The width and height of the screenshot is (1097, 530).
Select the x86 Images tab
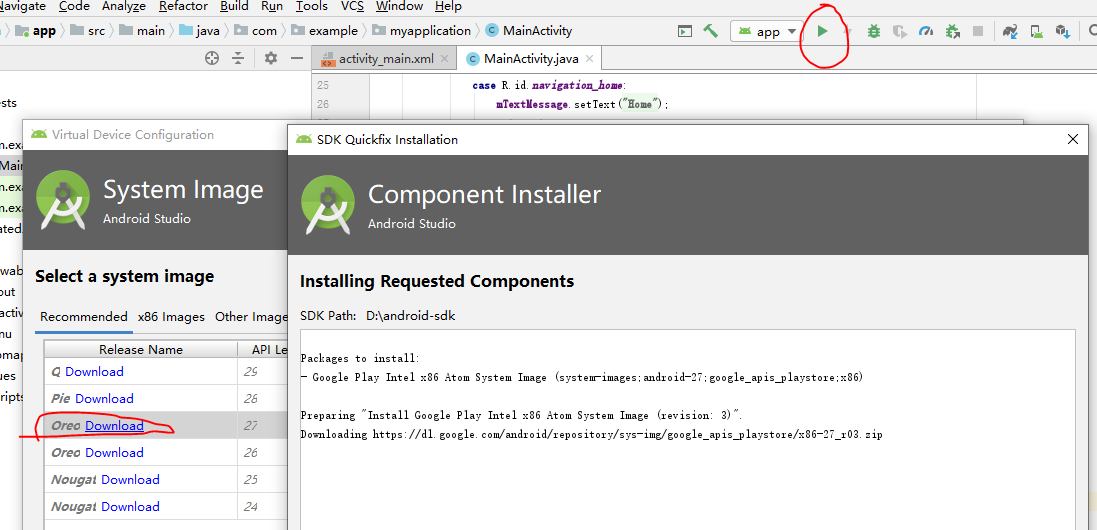(x=171, y=317)
